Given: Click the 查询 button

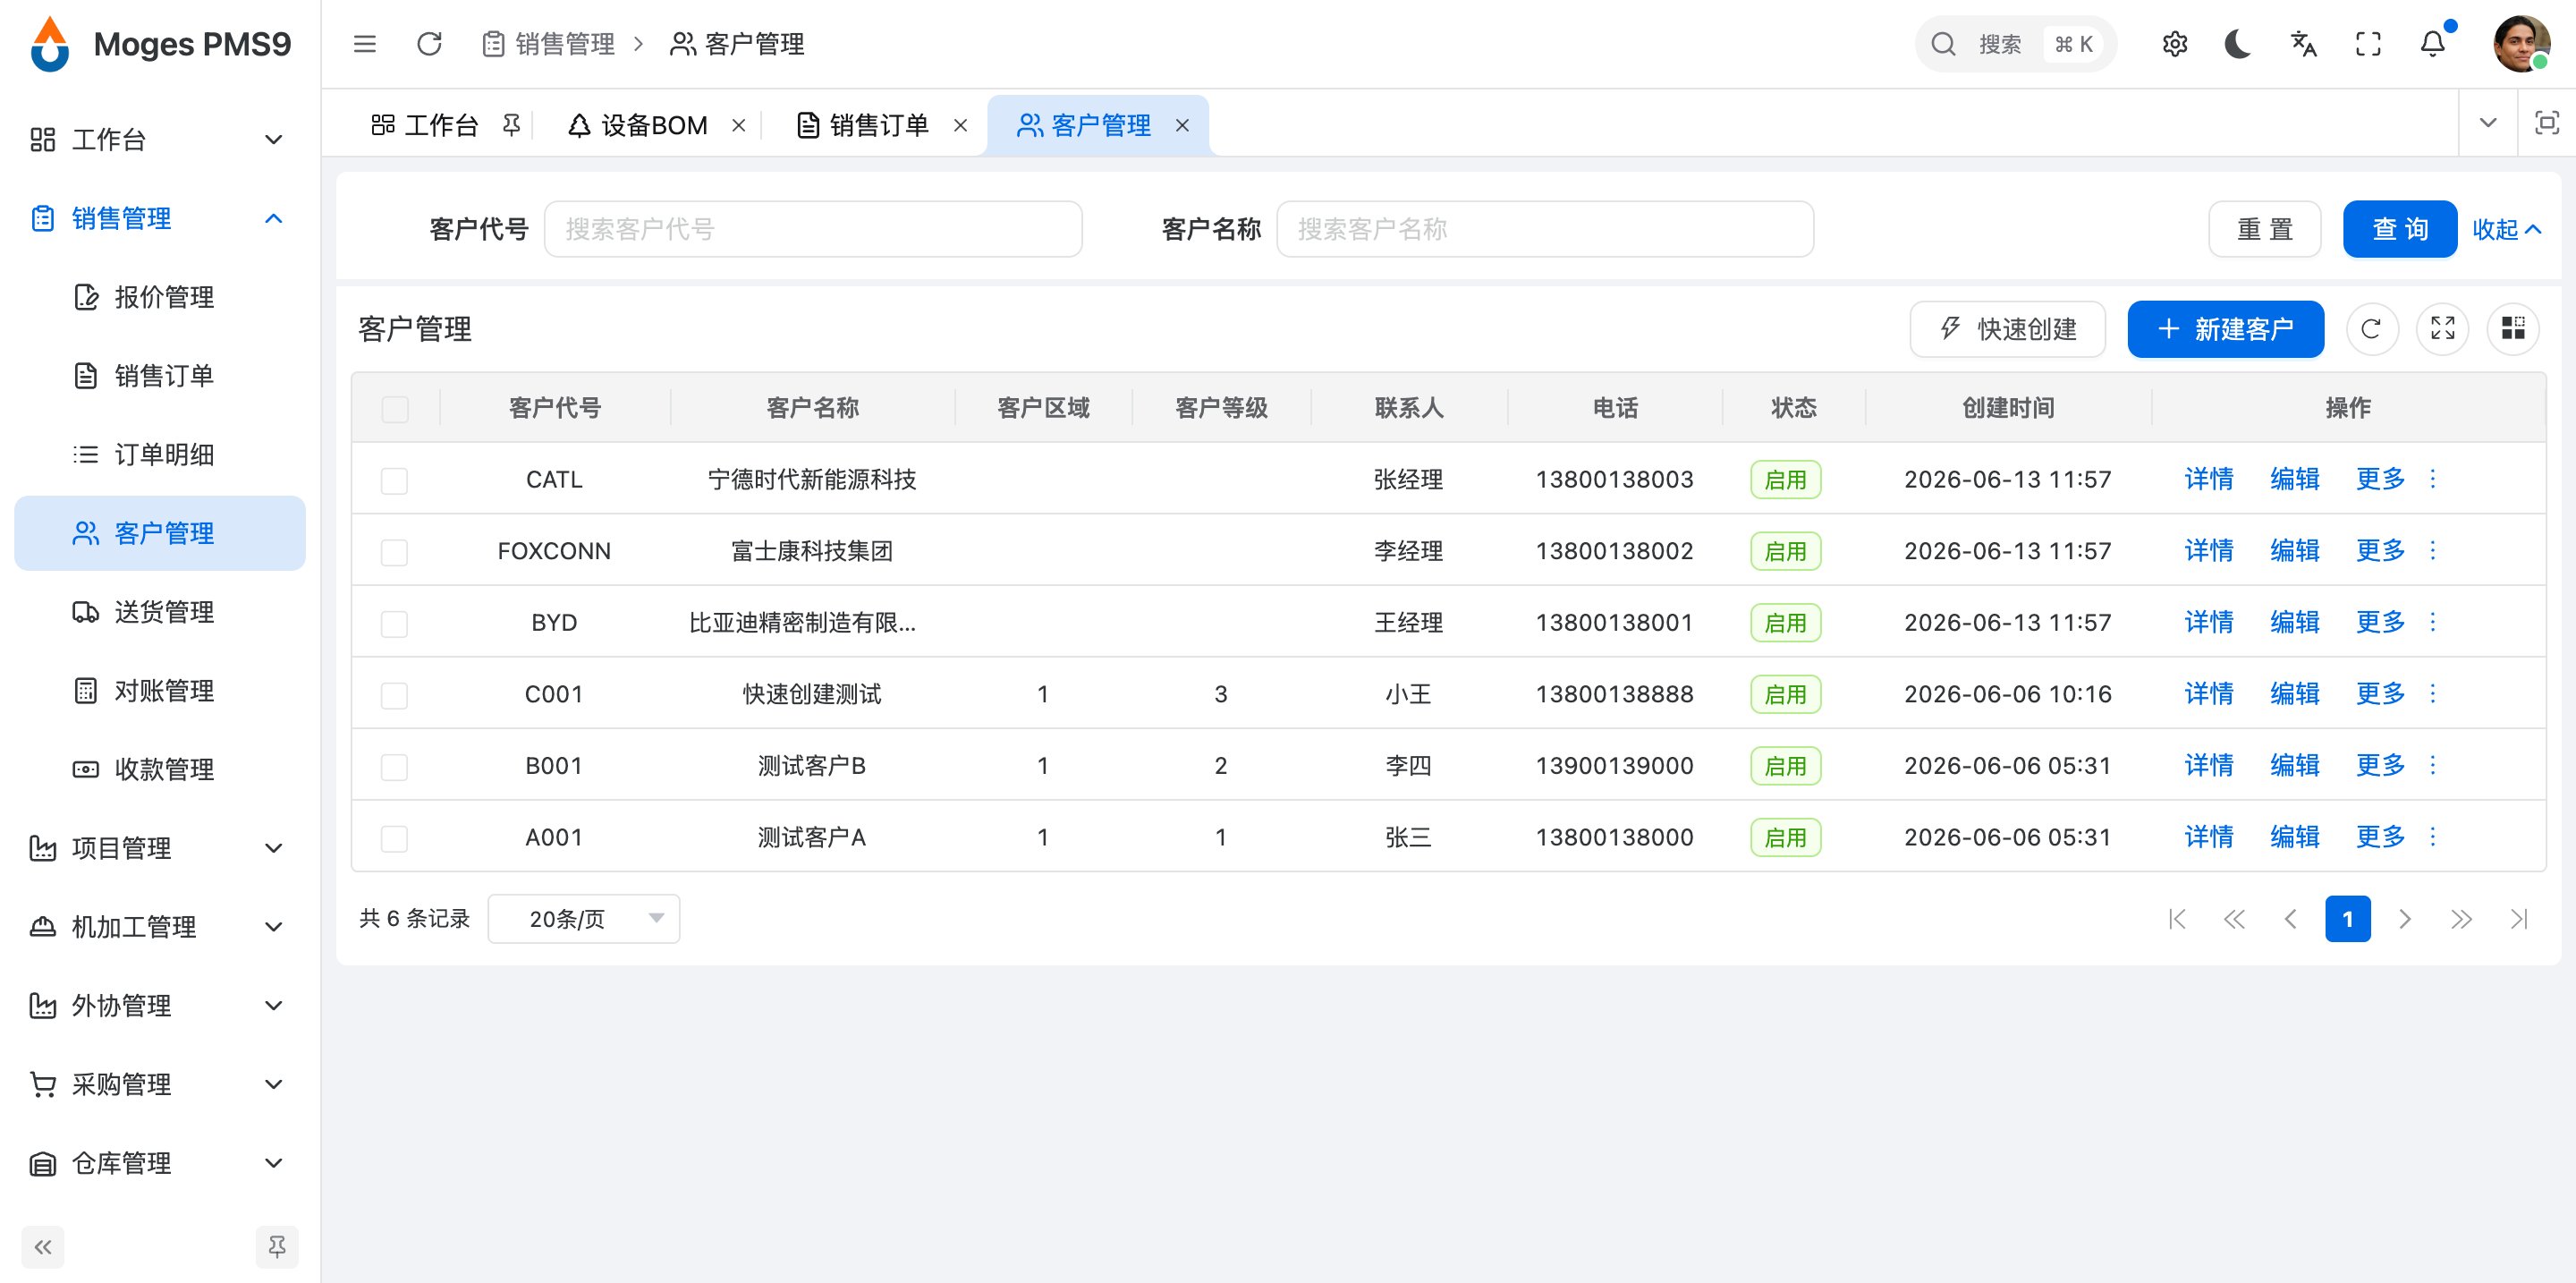Looking at the screenshot, I should [x=2399, y=229].
